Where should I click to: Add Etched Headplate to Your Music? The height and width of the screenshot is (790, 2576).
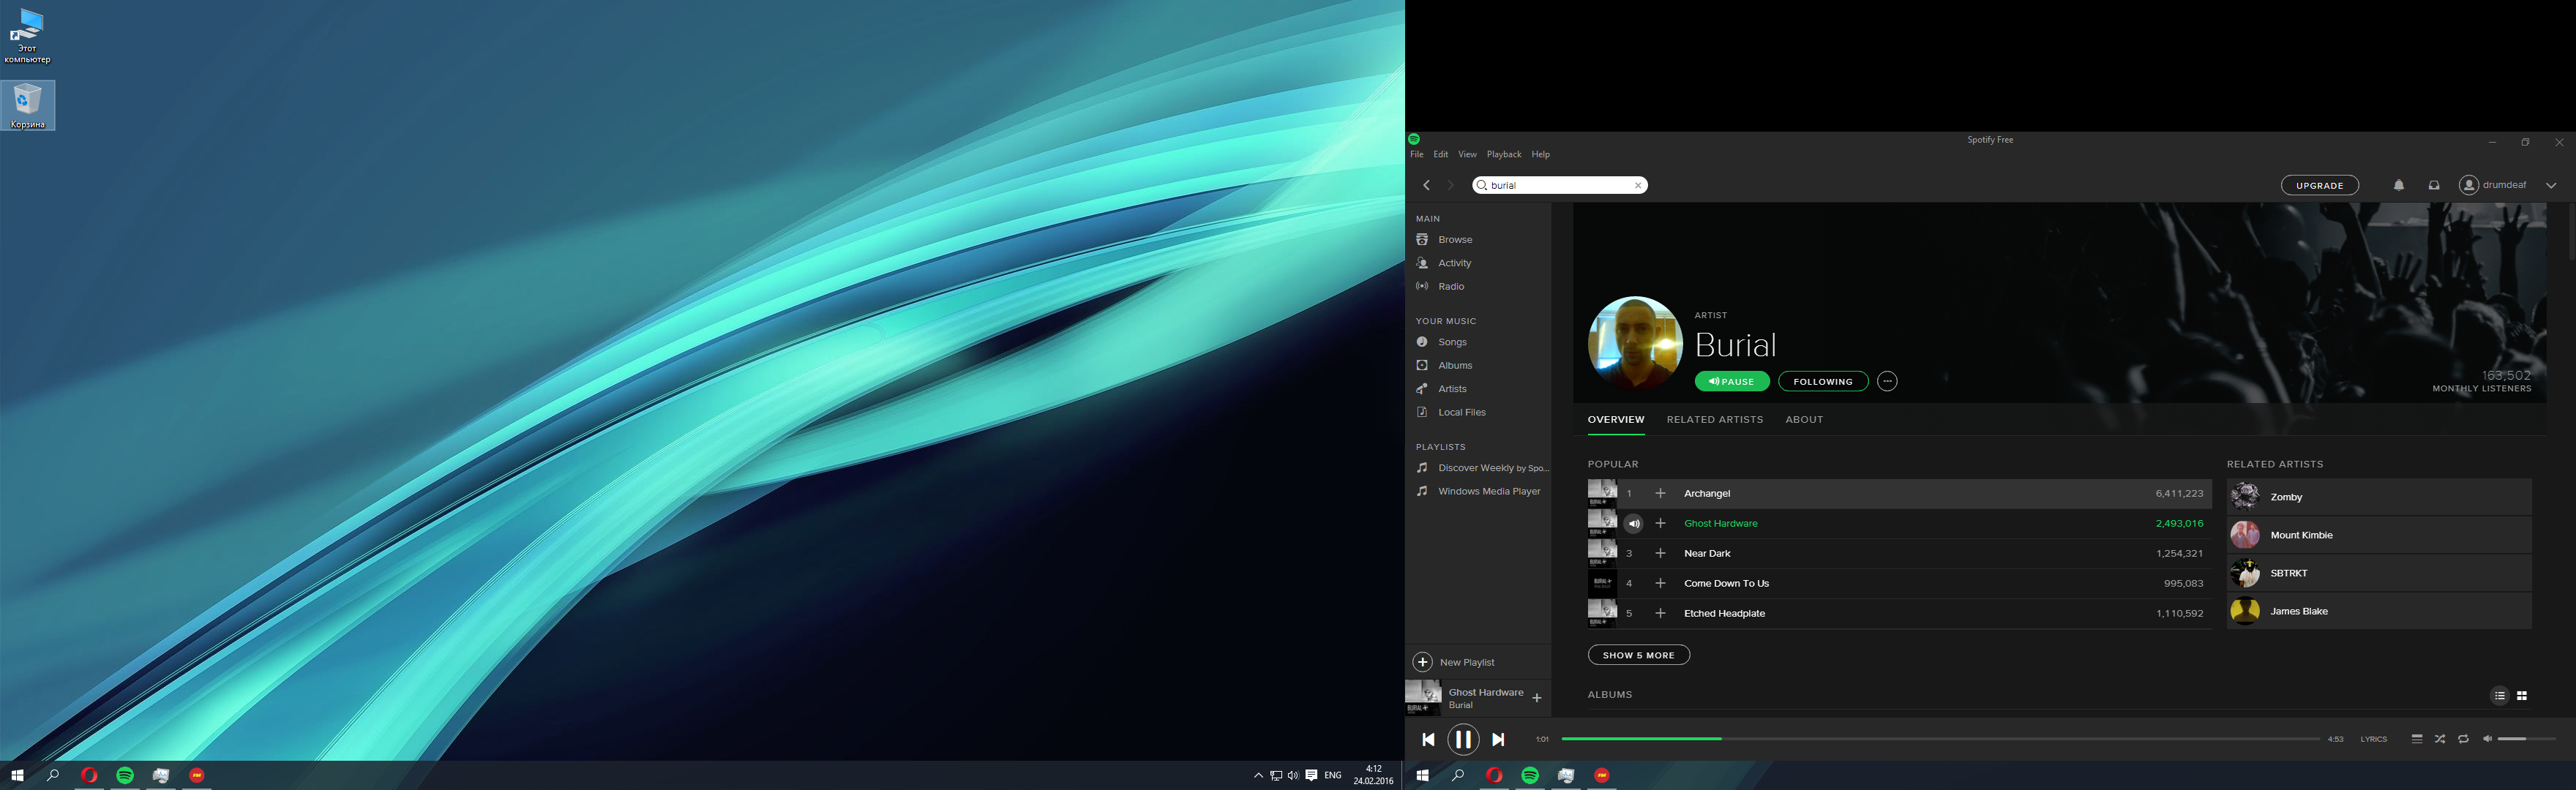pyautogui.click(x=1661, y=613)
